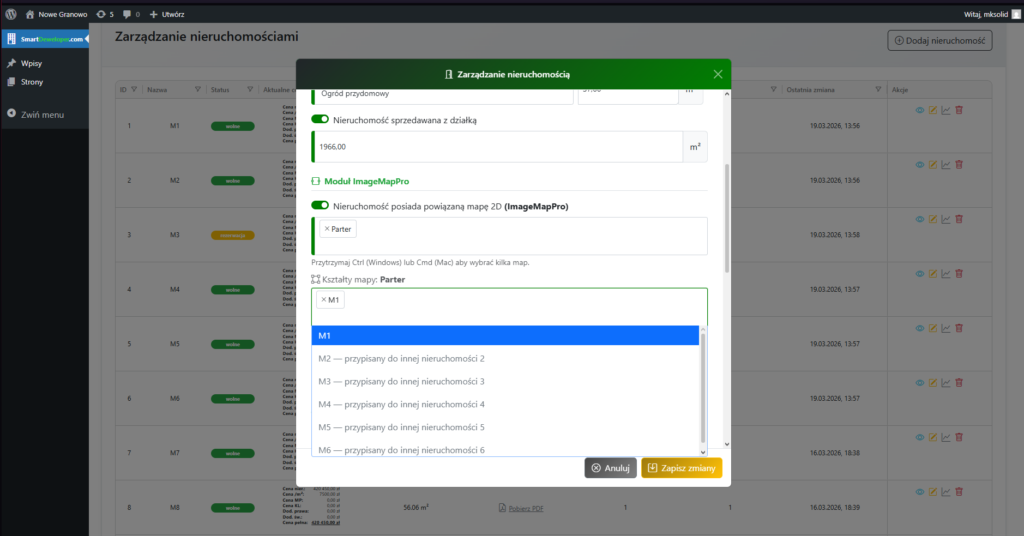Select M3 — przypisany do innej nieruchomości 3
This screenshot has width=1024, height=536.
[505, 381]
